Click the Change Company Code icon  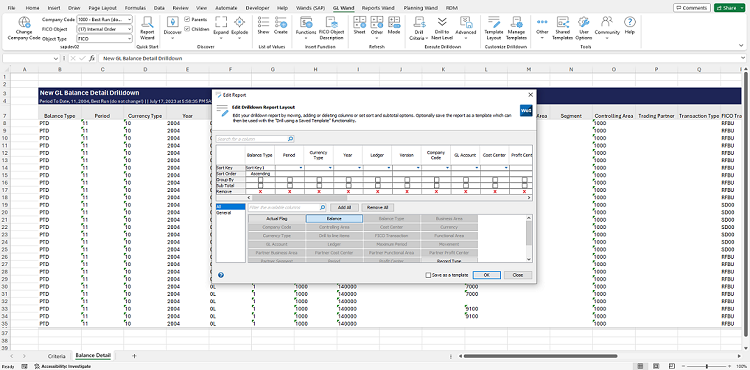click(24, 28)
